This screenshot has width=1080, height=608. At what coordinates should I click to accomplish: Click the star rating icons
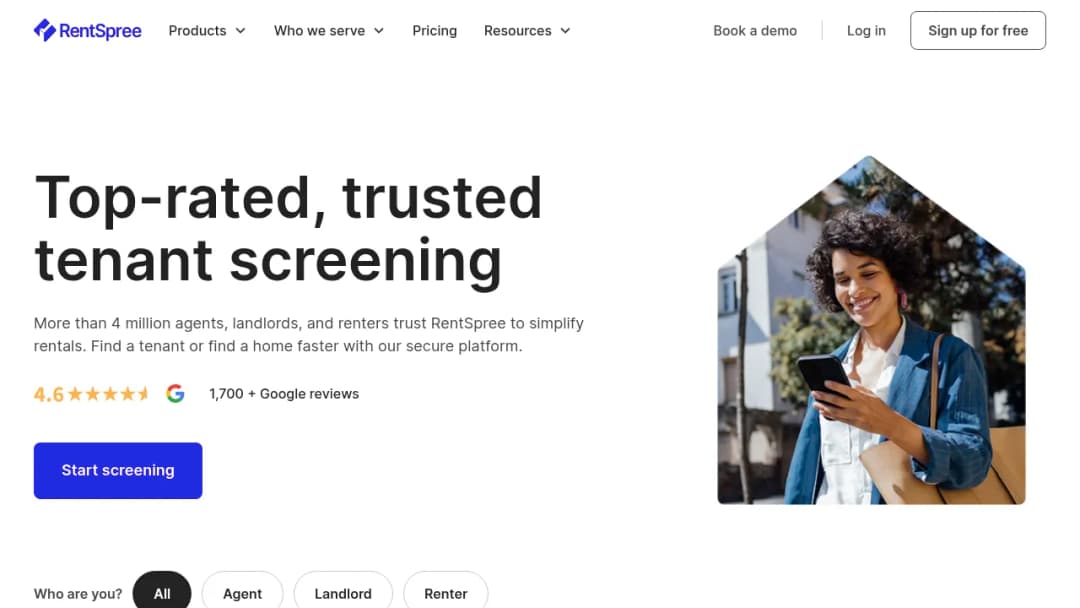click(108, 394)
